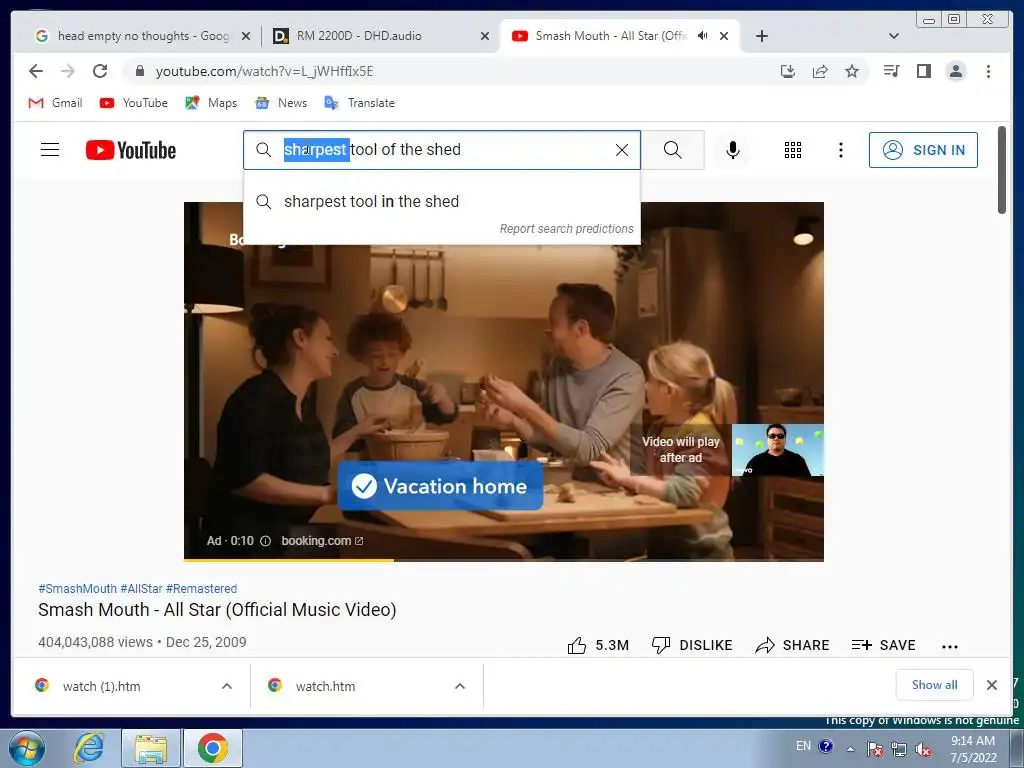The image size is (1024, 768).
Task: Expand tab search dropdown arrow
Action: [894, 36]
